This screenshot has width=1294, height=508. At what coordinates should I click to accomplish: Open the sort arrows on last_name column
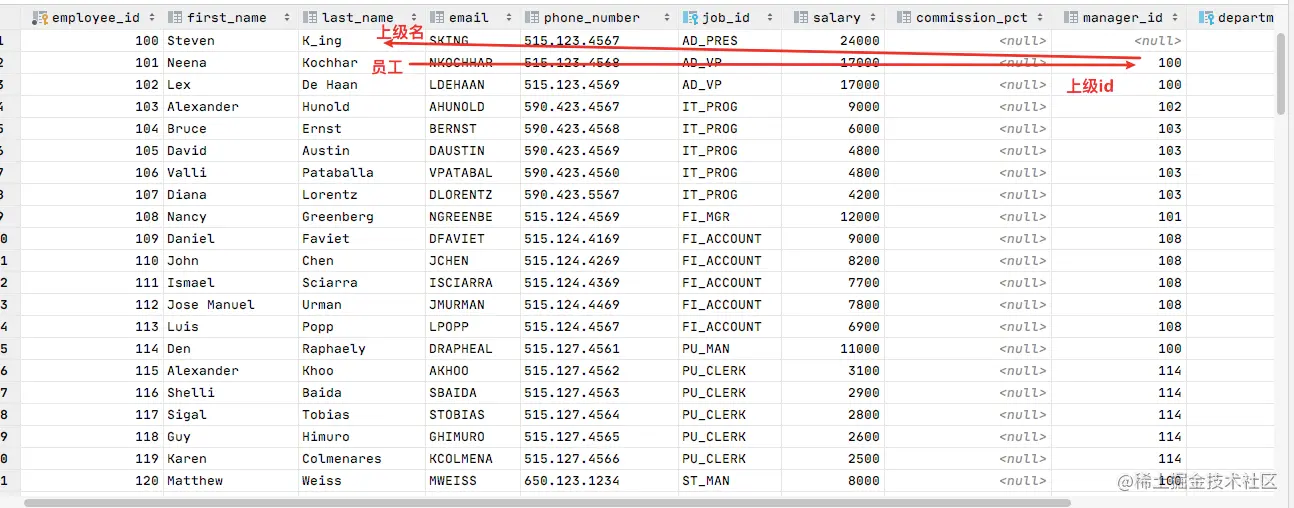[414, 17]
